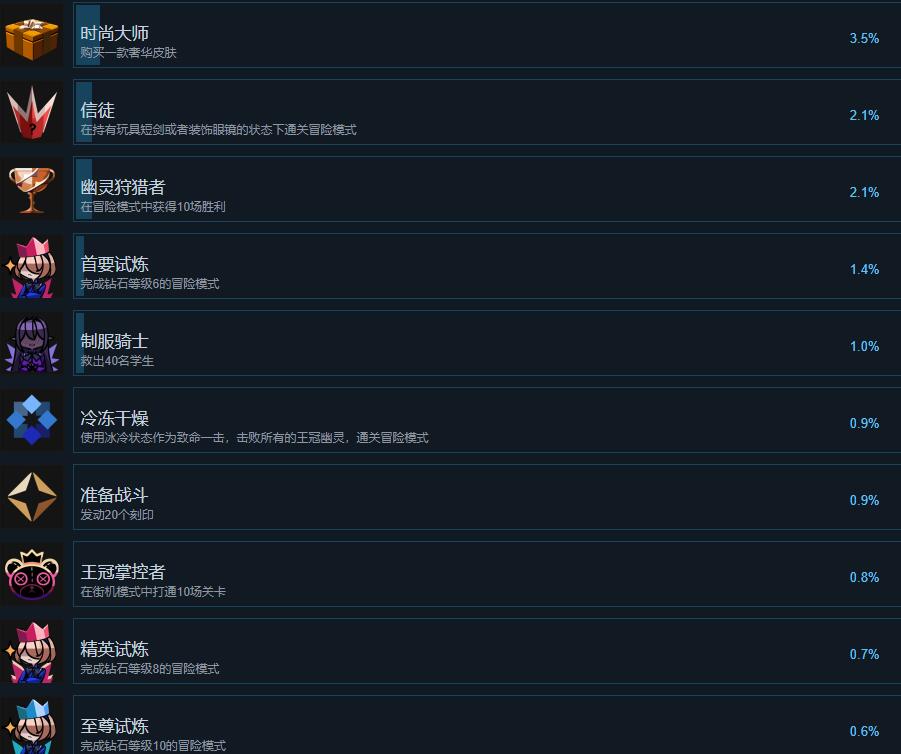Click the purple-haired character icon for 制服骑士
The height and width of the screenshot is (754, 901).
[x=32, y=344]
